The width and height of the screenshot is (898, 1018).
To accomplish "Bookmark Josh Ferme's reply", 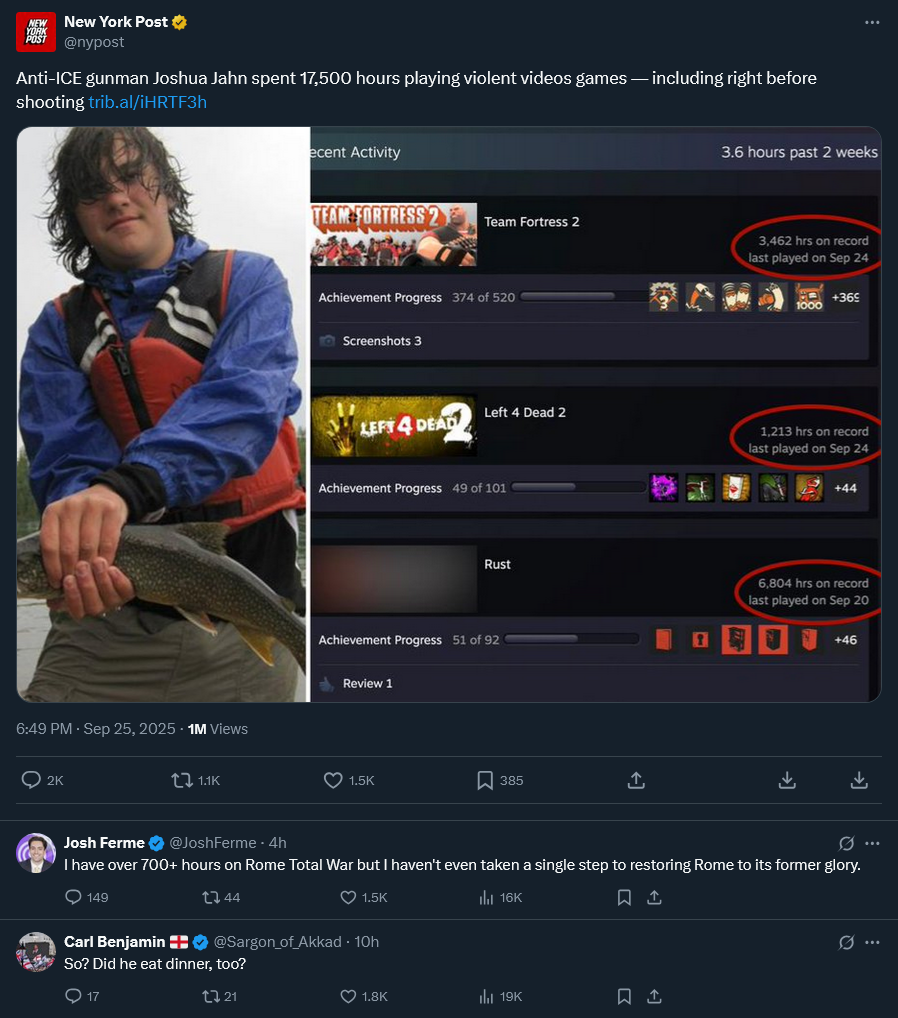I will click(624, 897).
